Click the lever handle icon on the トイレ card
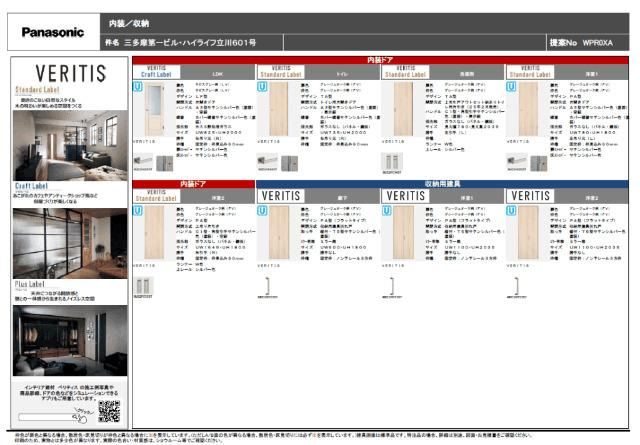 267,162
